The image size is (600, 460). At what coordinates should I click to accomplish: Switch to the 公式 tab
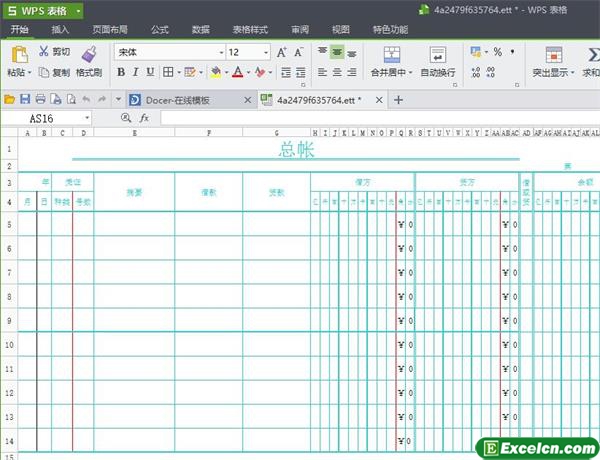click(160, 29)
